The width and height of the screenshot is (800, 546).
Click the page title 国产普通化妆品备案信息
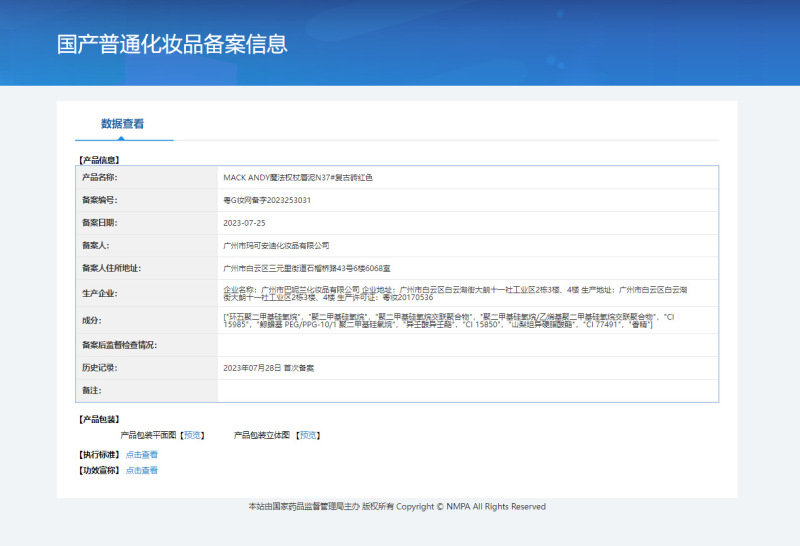[x=172, y=44]
